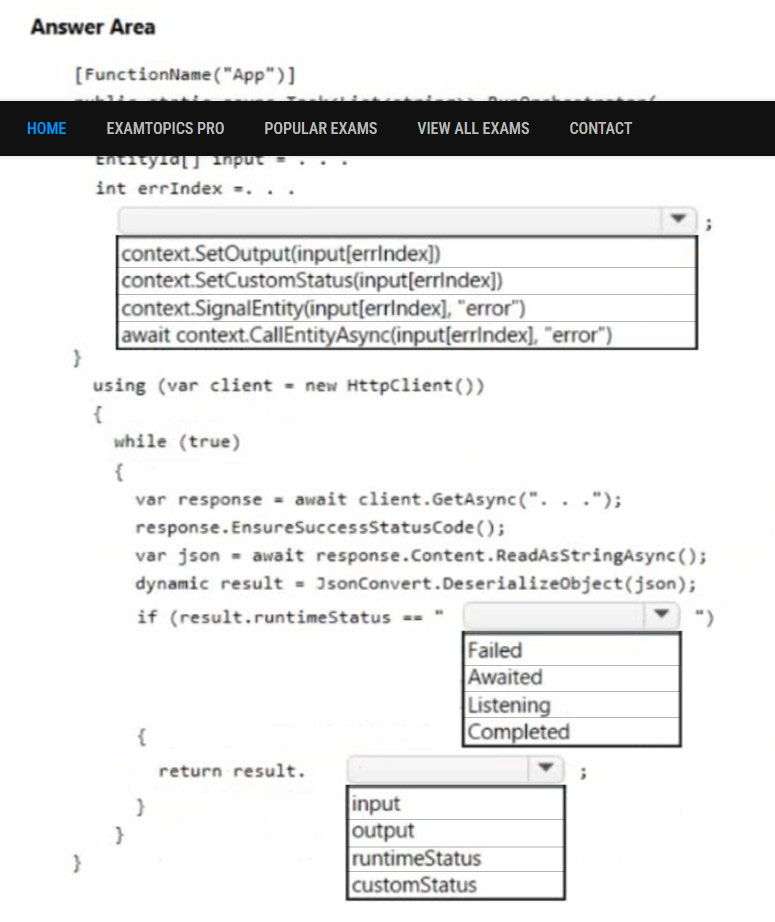Image resolution: width=775 pixels, height=922 pixels.
Task: Choose runtimeStatus from return result list
Action: pos(456,858)
